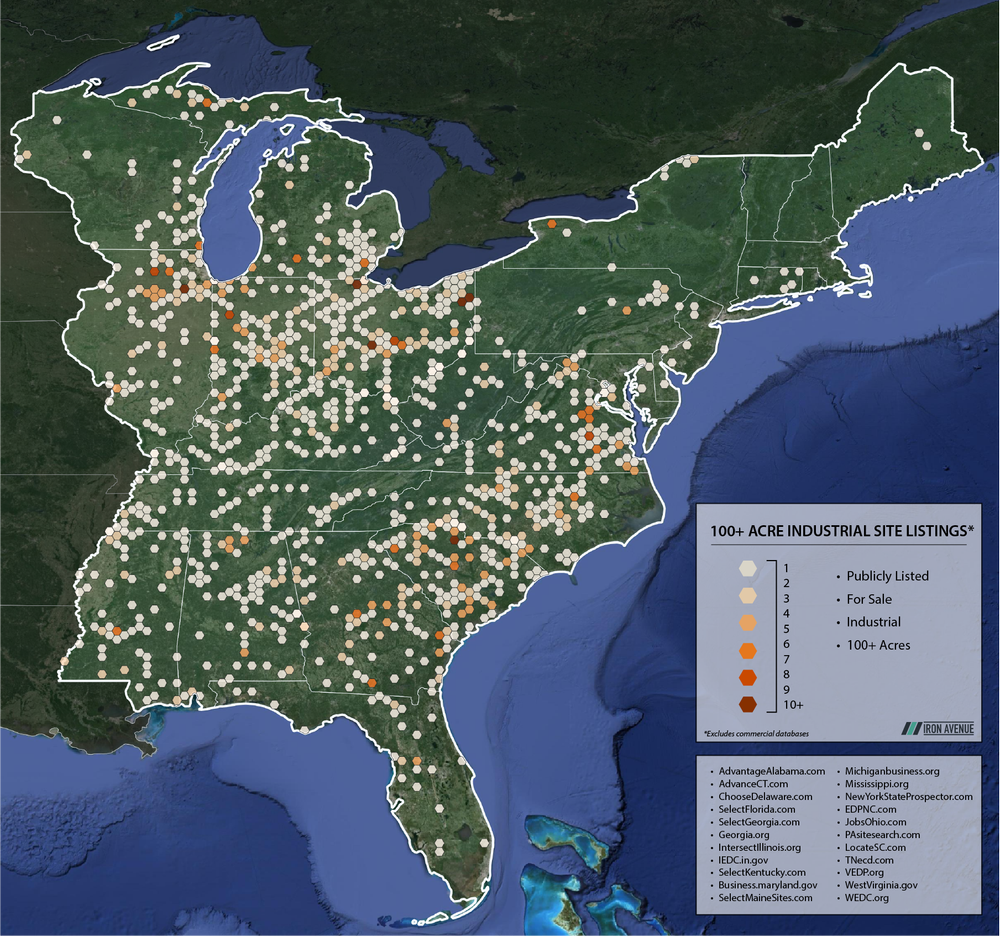This screenshot has width=1000, height=936.
Task: Click the dark red hexagon south of Lake Erie
Action: [x=468, y=298]
